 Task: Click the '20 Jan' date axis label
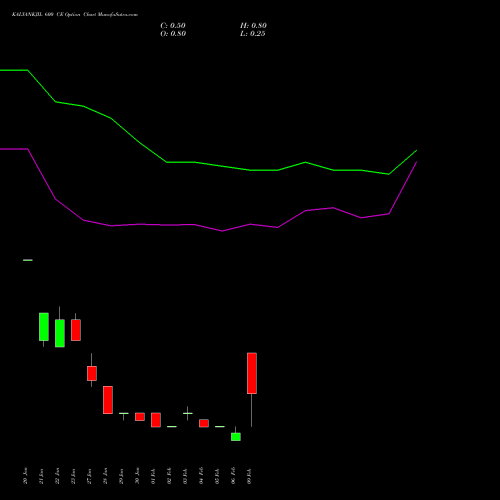pyautogui.click(x=25, y=476)
